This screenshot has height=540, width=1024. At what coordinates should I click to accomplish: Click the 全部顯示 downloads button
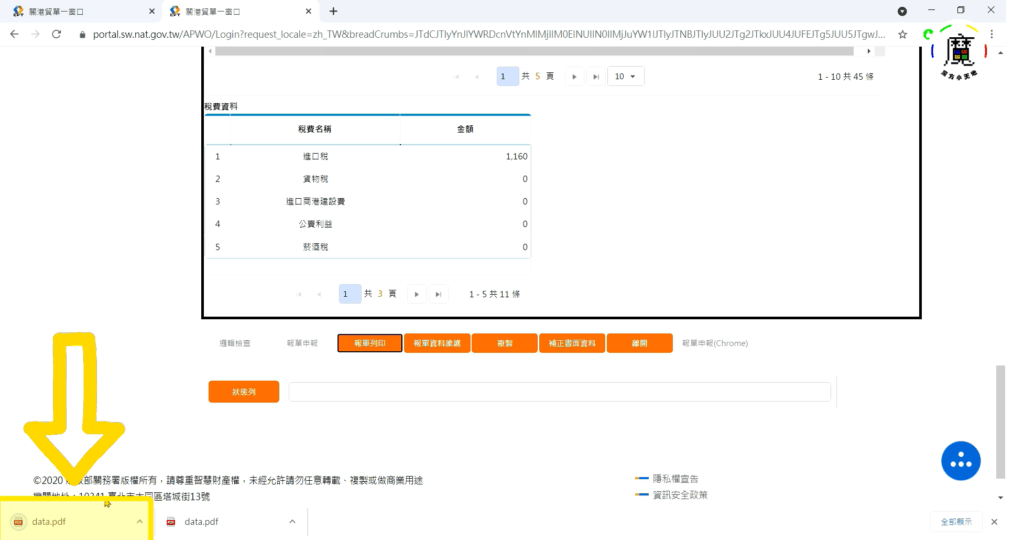(x=956, y=522)
